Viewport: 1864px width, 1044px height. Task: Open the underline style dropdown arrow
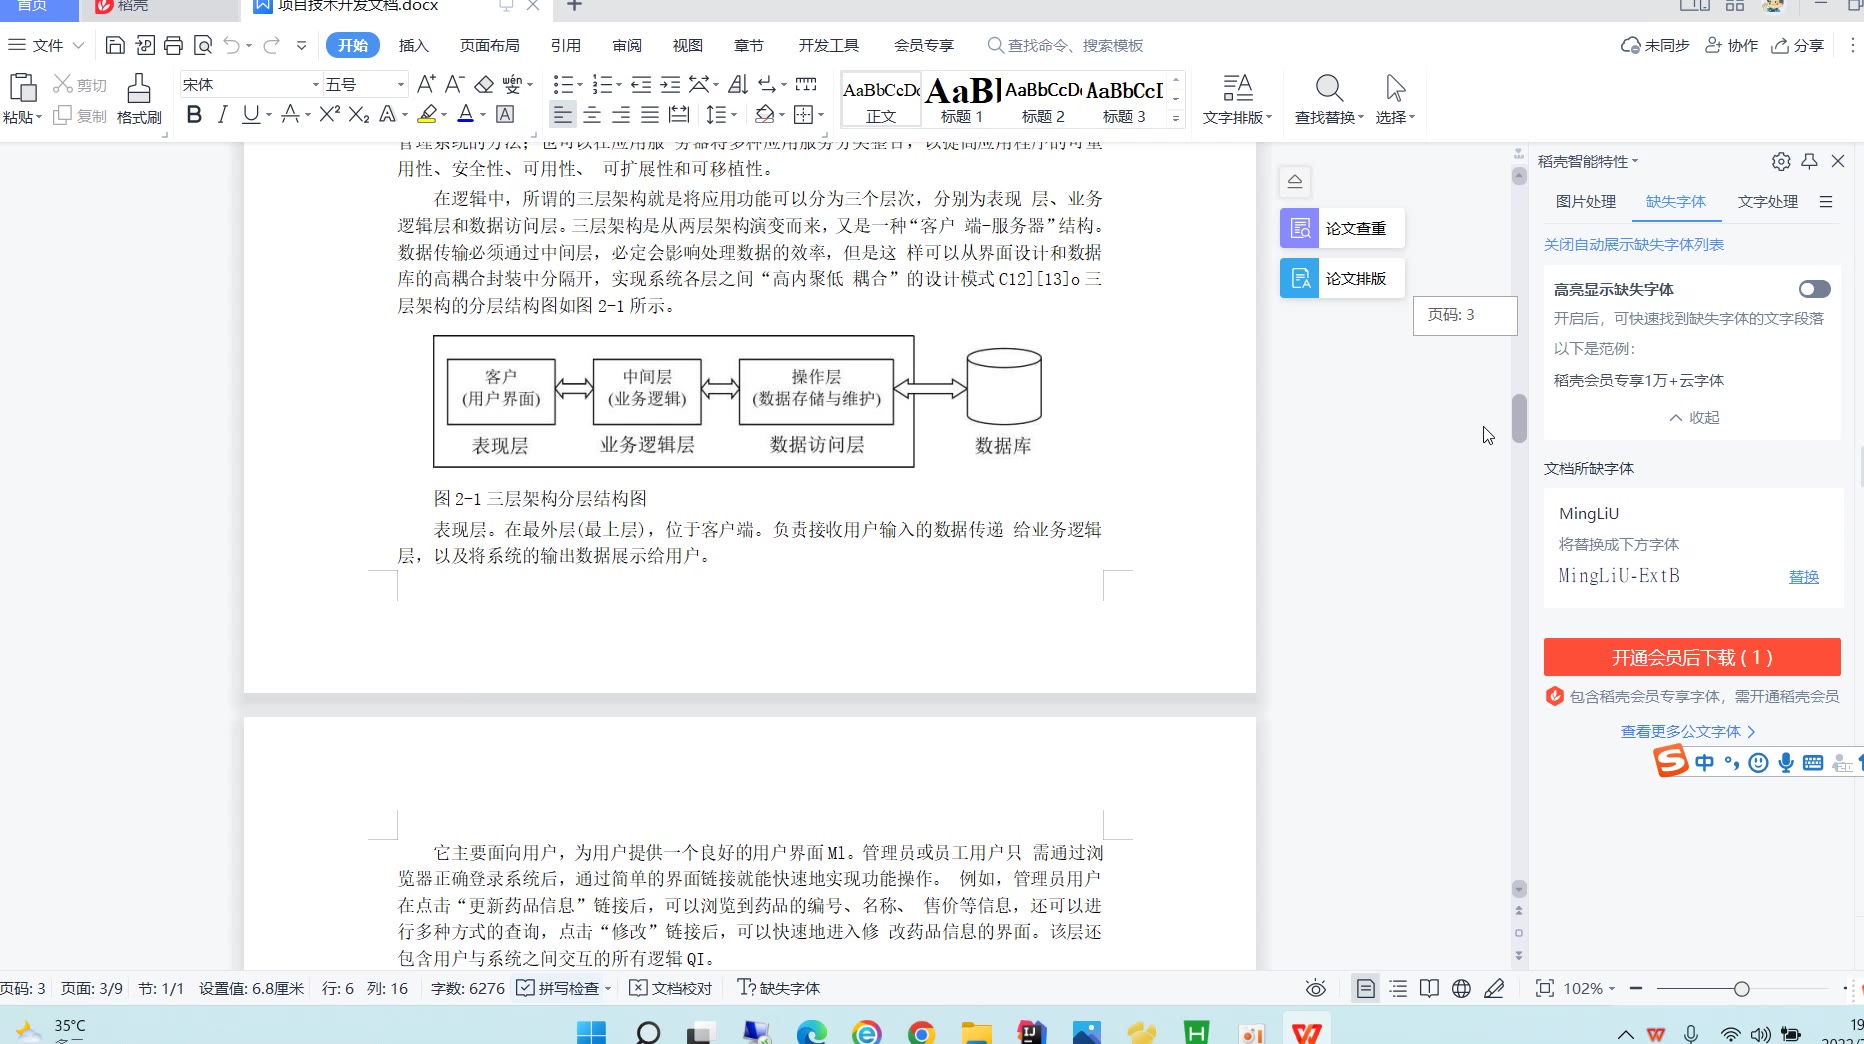coord(269,116)
